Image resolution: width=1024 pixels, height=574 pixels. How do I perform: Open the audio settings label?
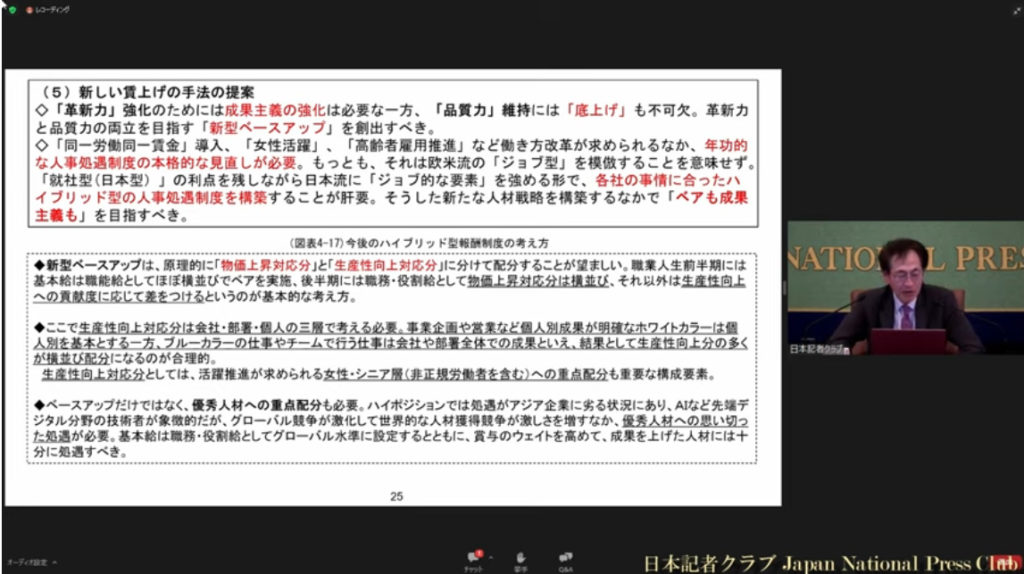(x=26, y=563)
